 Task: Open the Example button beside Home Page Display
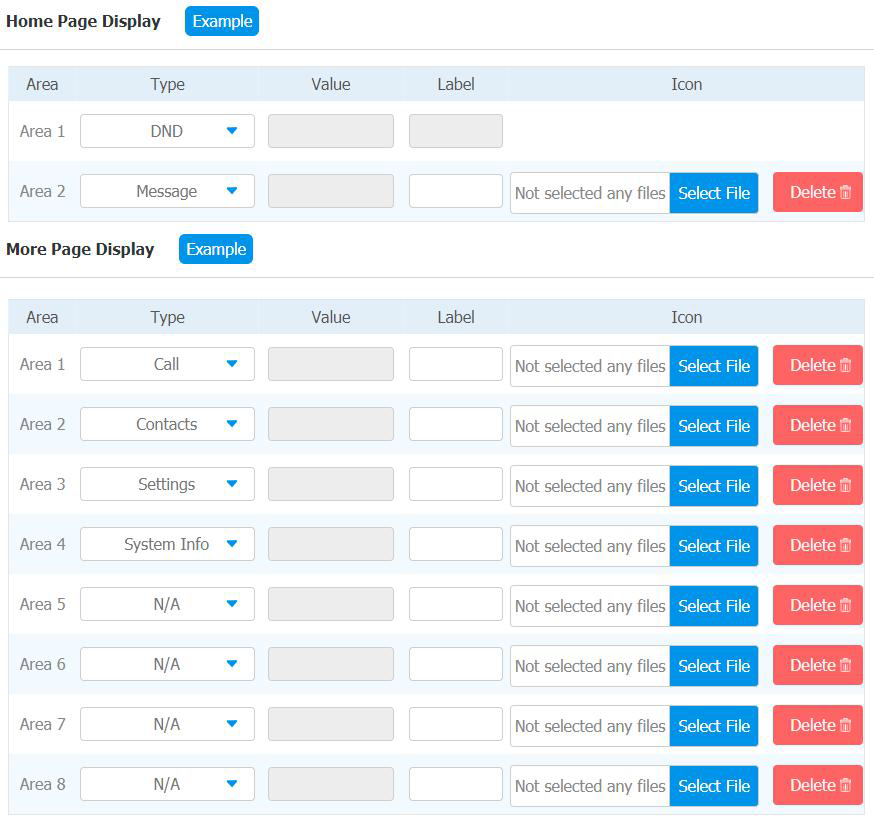[222, 21]
